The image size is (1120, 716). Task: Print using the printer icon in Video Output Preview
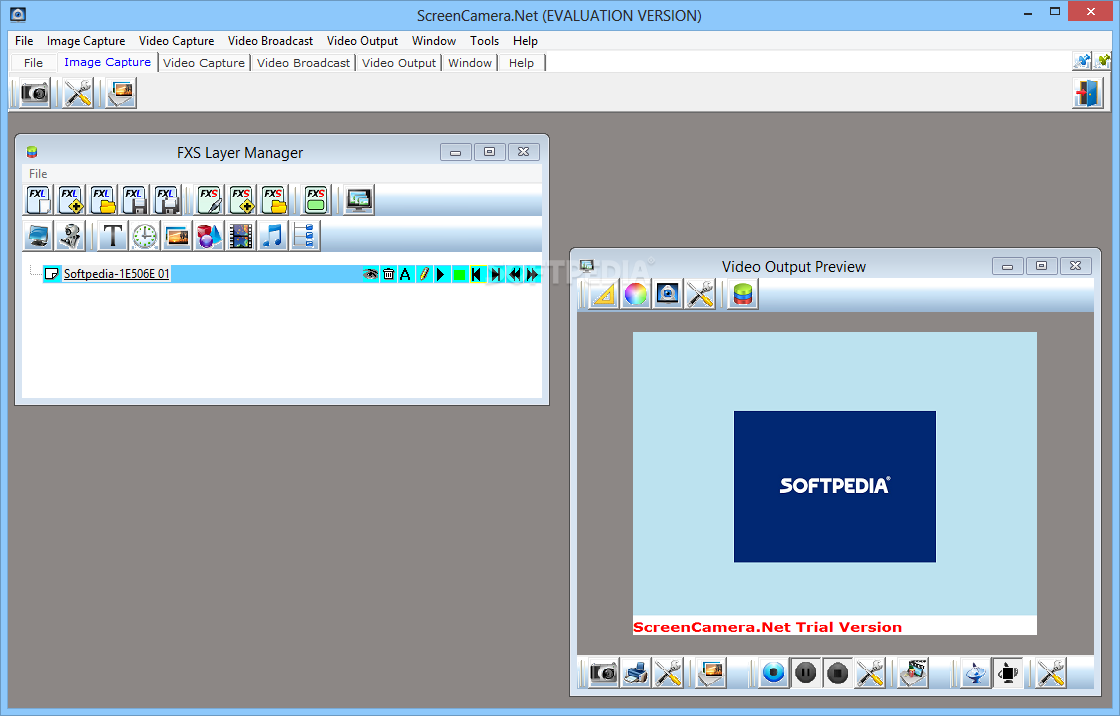pyautogui.click(x=636, y=672)
